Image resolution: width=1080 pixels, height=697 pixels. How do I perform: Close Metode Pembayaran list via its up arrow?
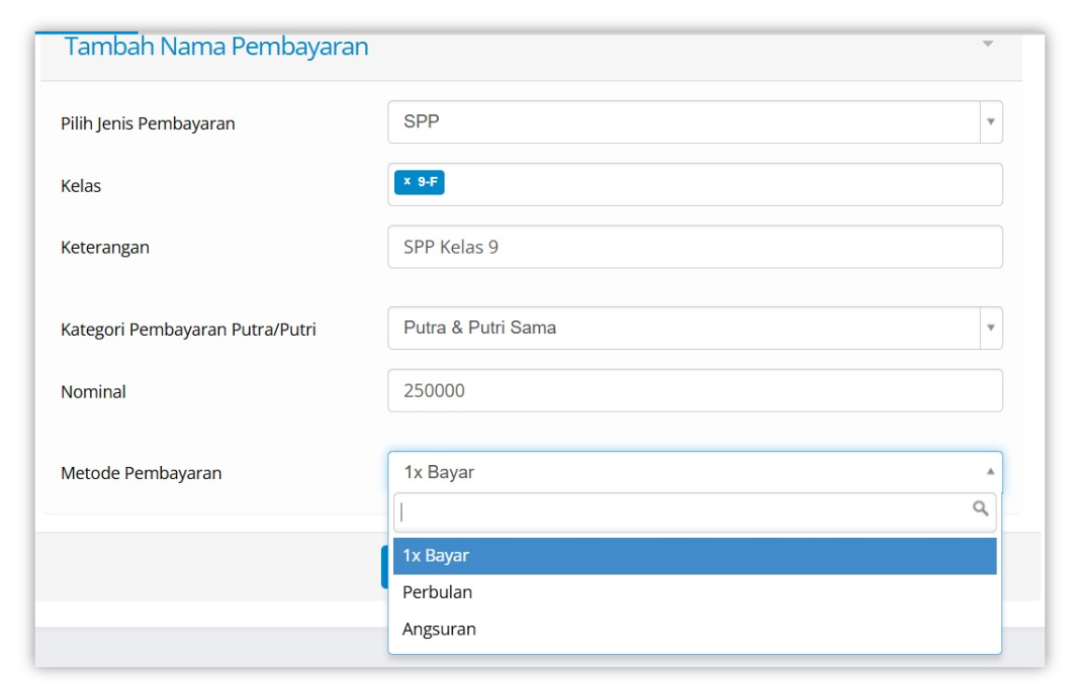pyautogui.click(x=990, y=472)
